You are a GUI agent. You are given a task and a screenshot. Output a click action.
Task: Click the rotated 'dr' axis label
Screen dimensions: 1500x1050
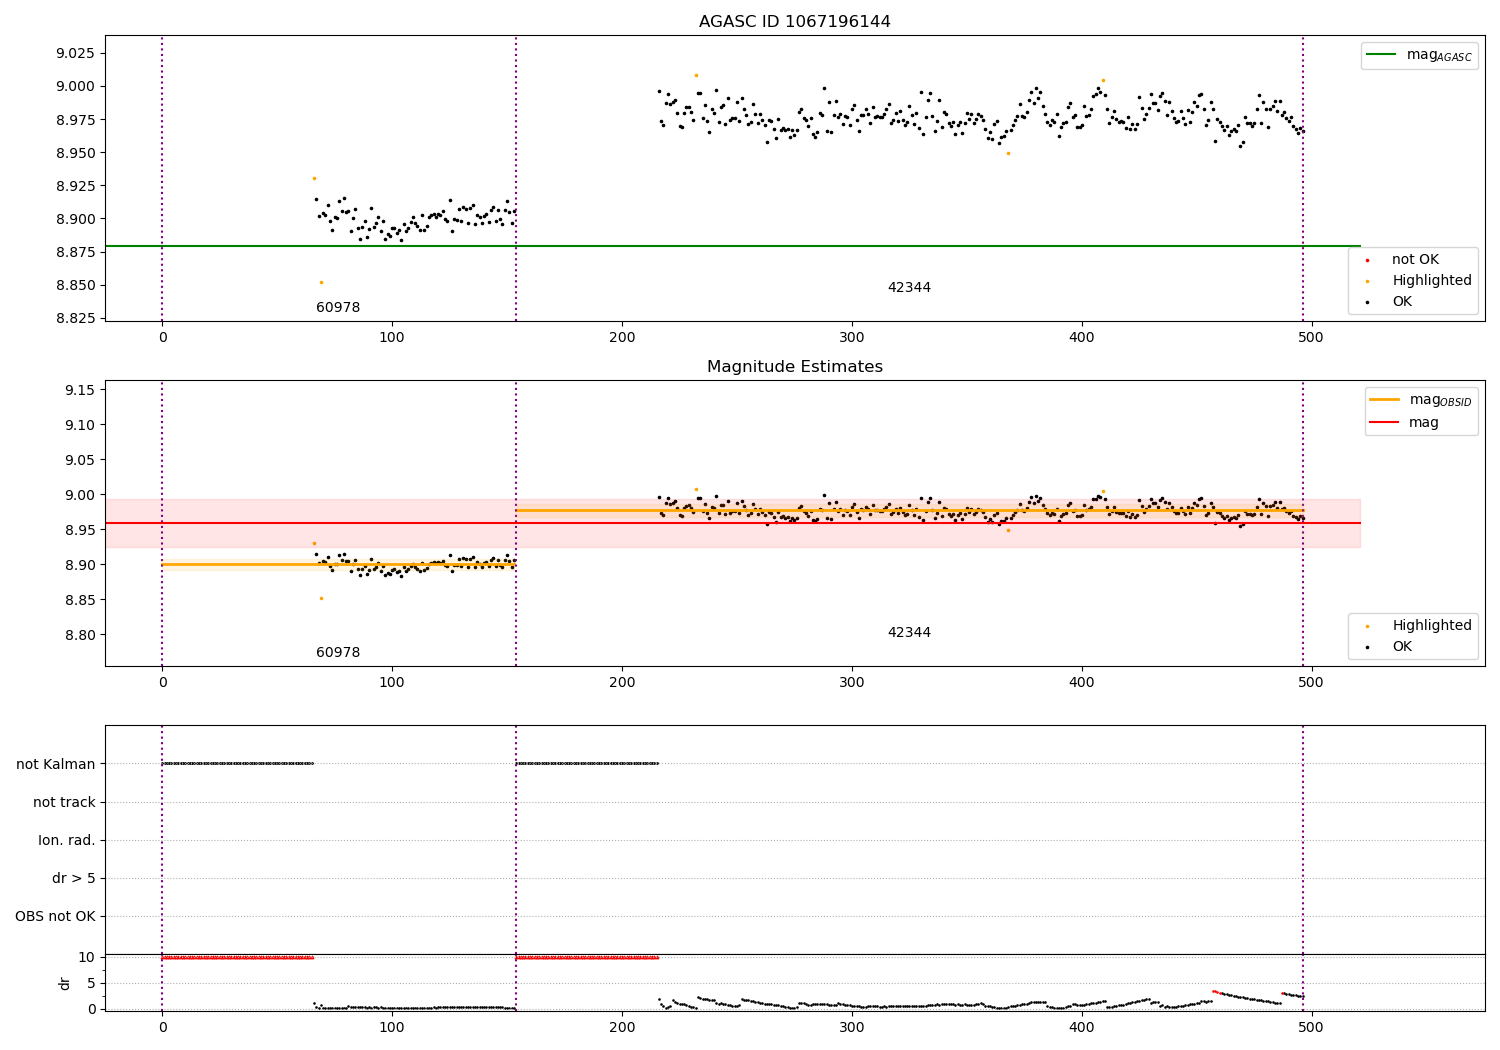coord(65,983)
